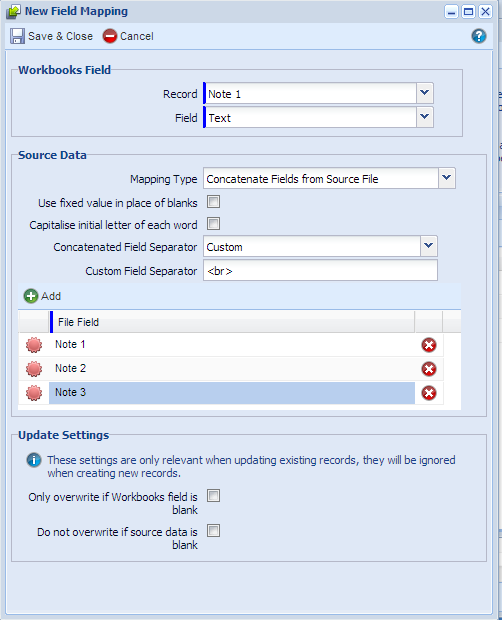Click the red gear icon beside Note 2
This screenshot has height=620, width=502.
coord(34,369)
